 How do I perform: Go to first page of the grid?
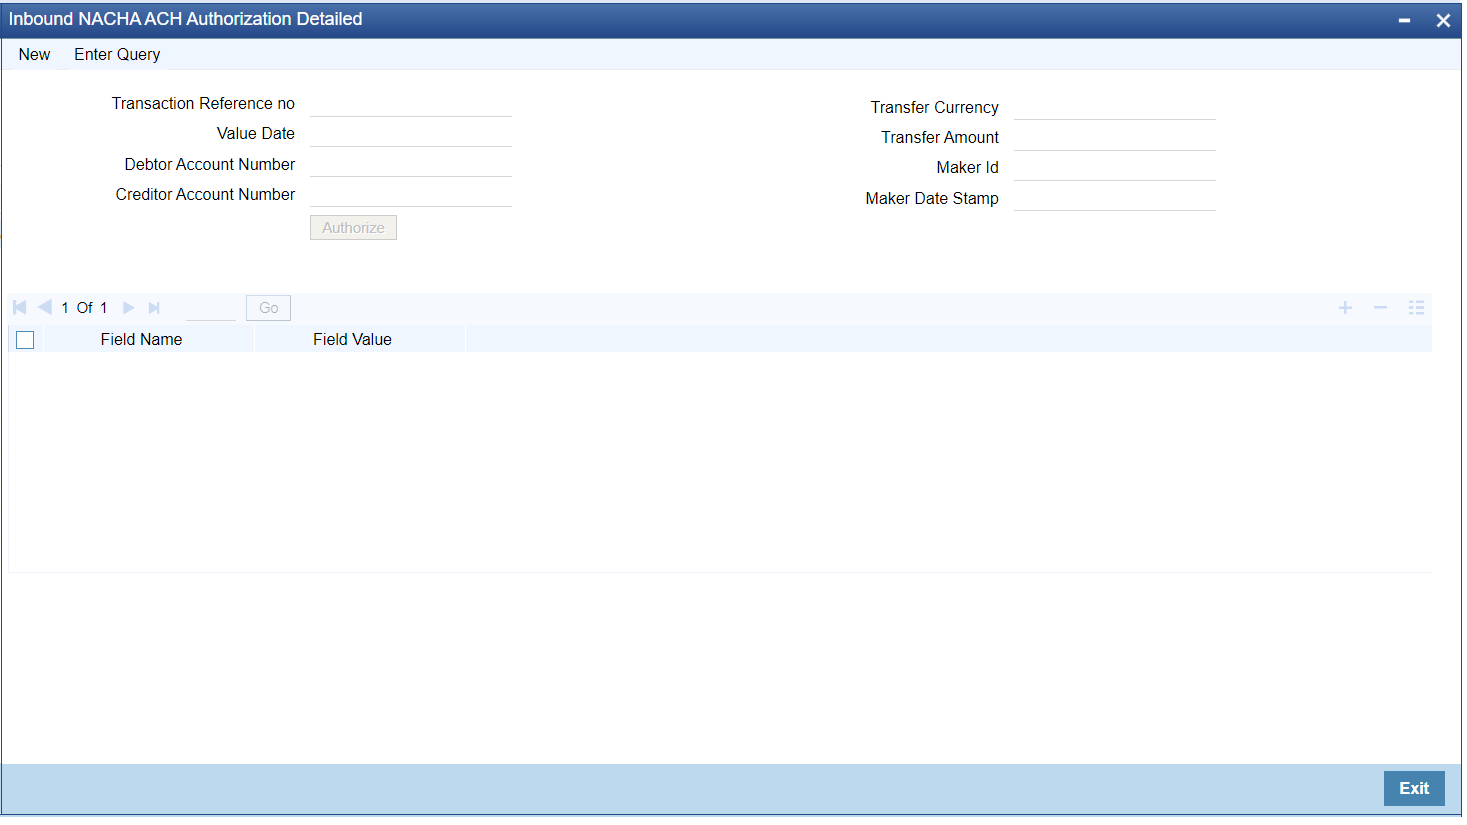coord(19,308)
